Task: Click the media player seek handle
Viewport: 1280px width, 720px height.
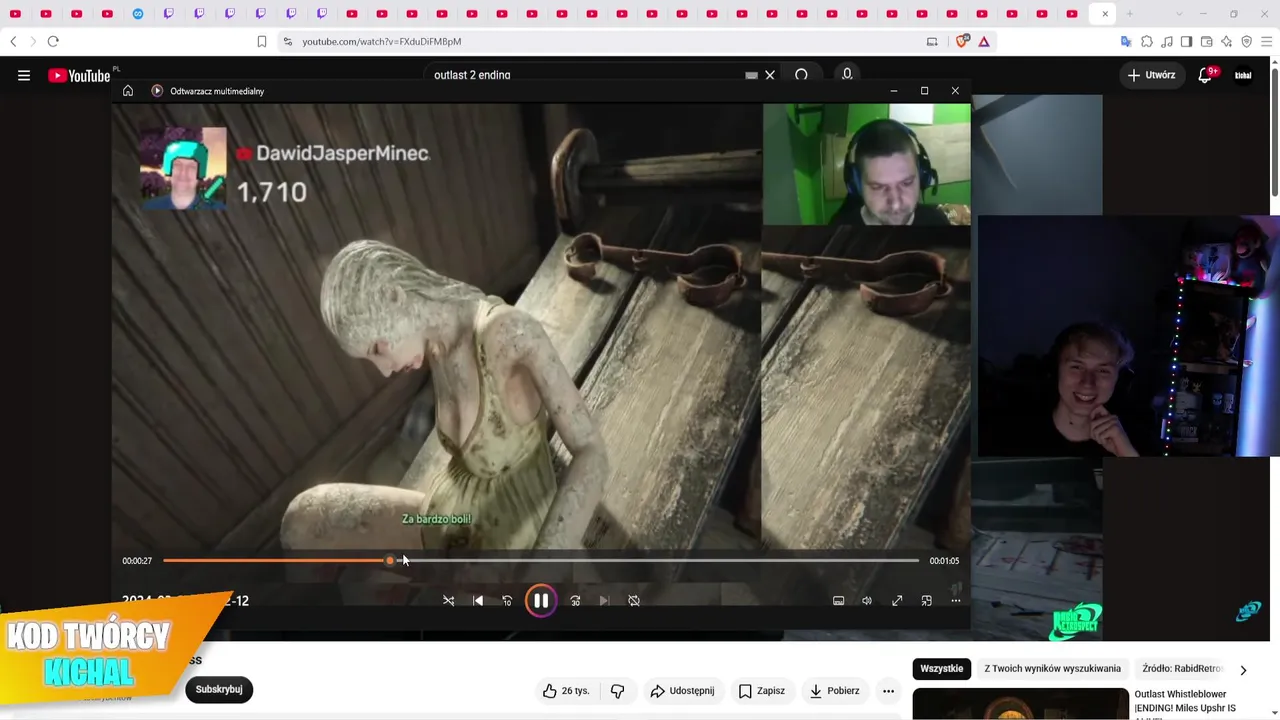Action: (390, 561)
